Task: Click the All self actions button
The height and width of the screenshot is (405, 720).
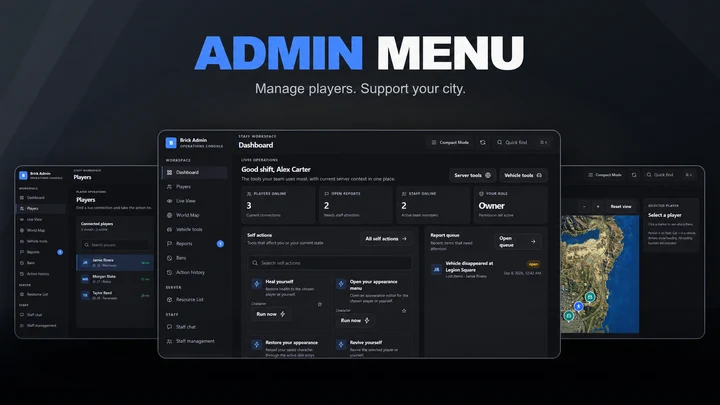Action: click(386, 239)
